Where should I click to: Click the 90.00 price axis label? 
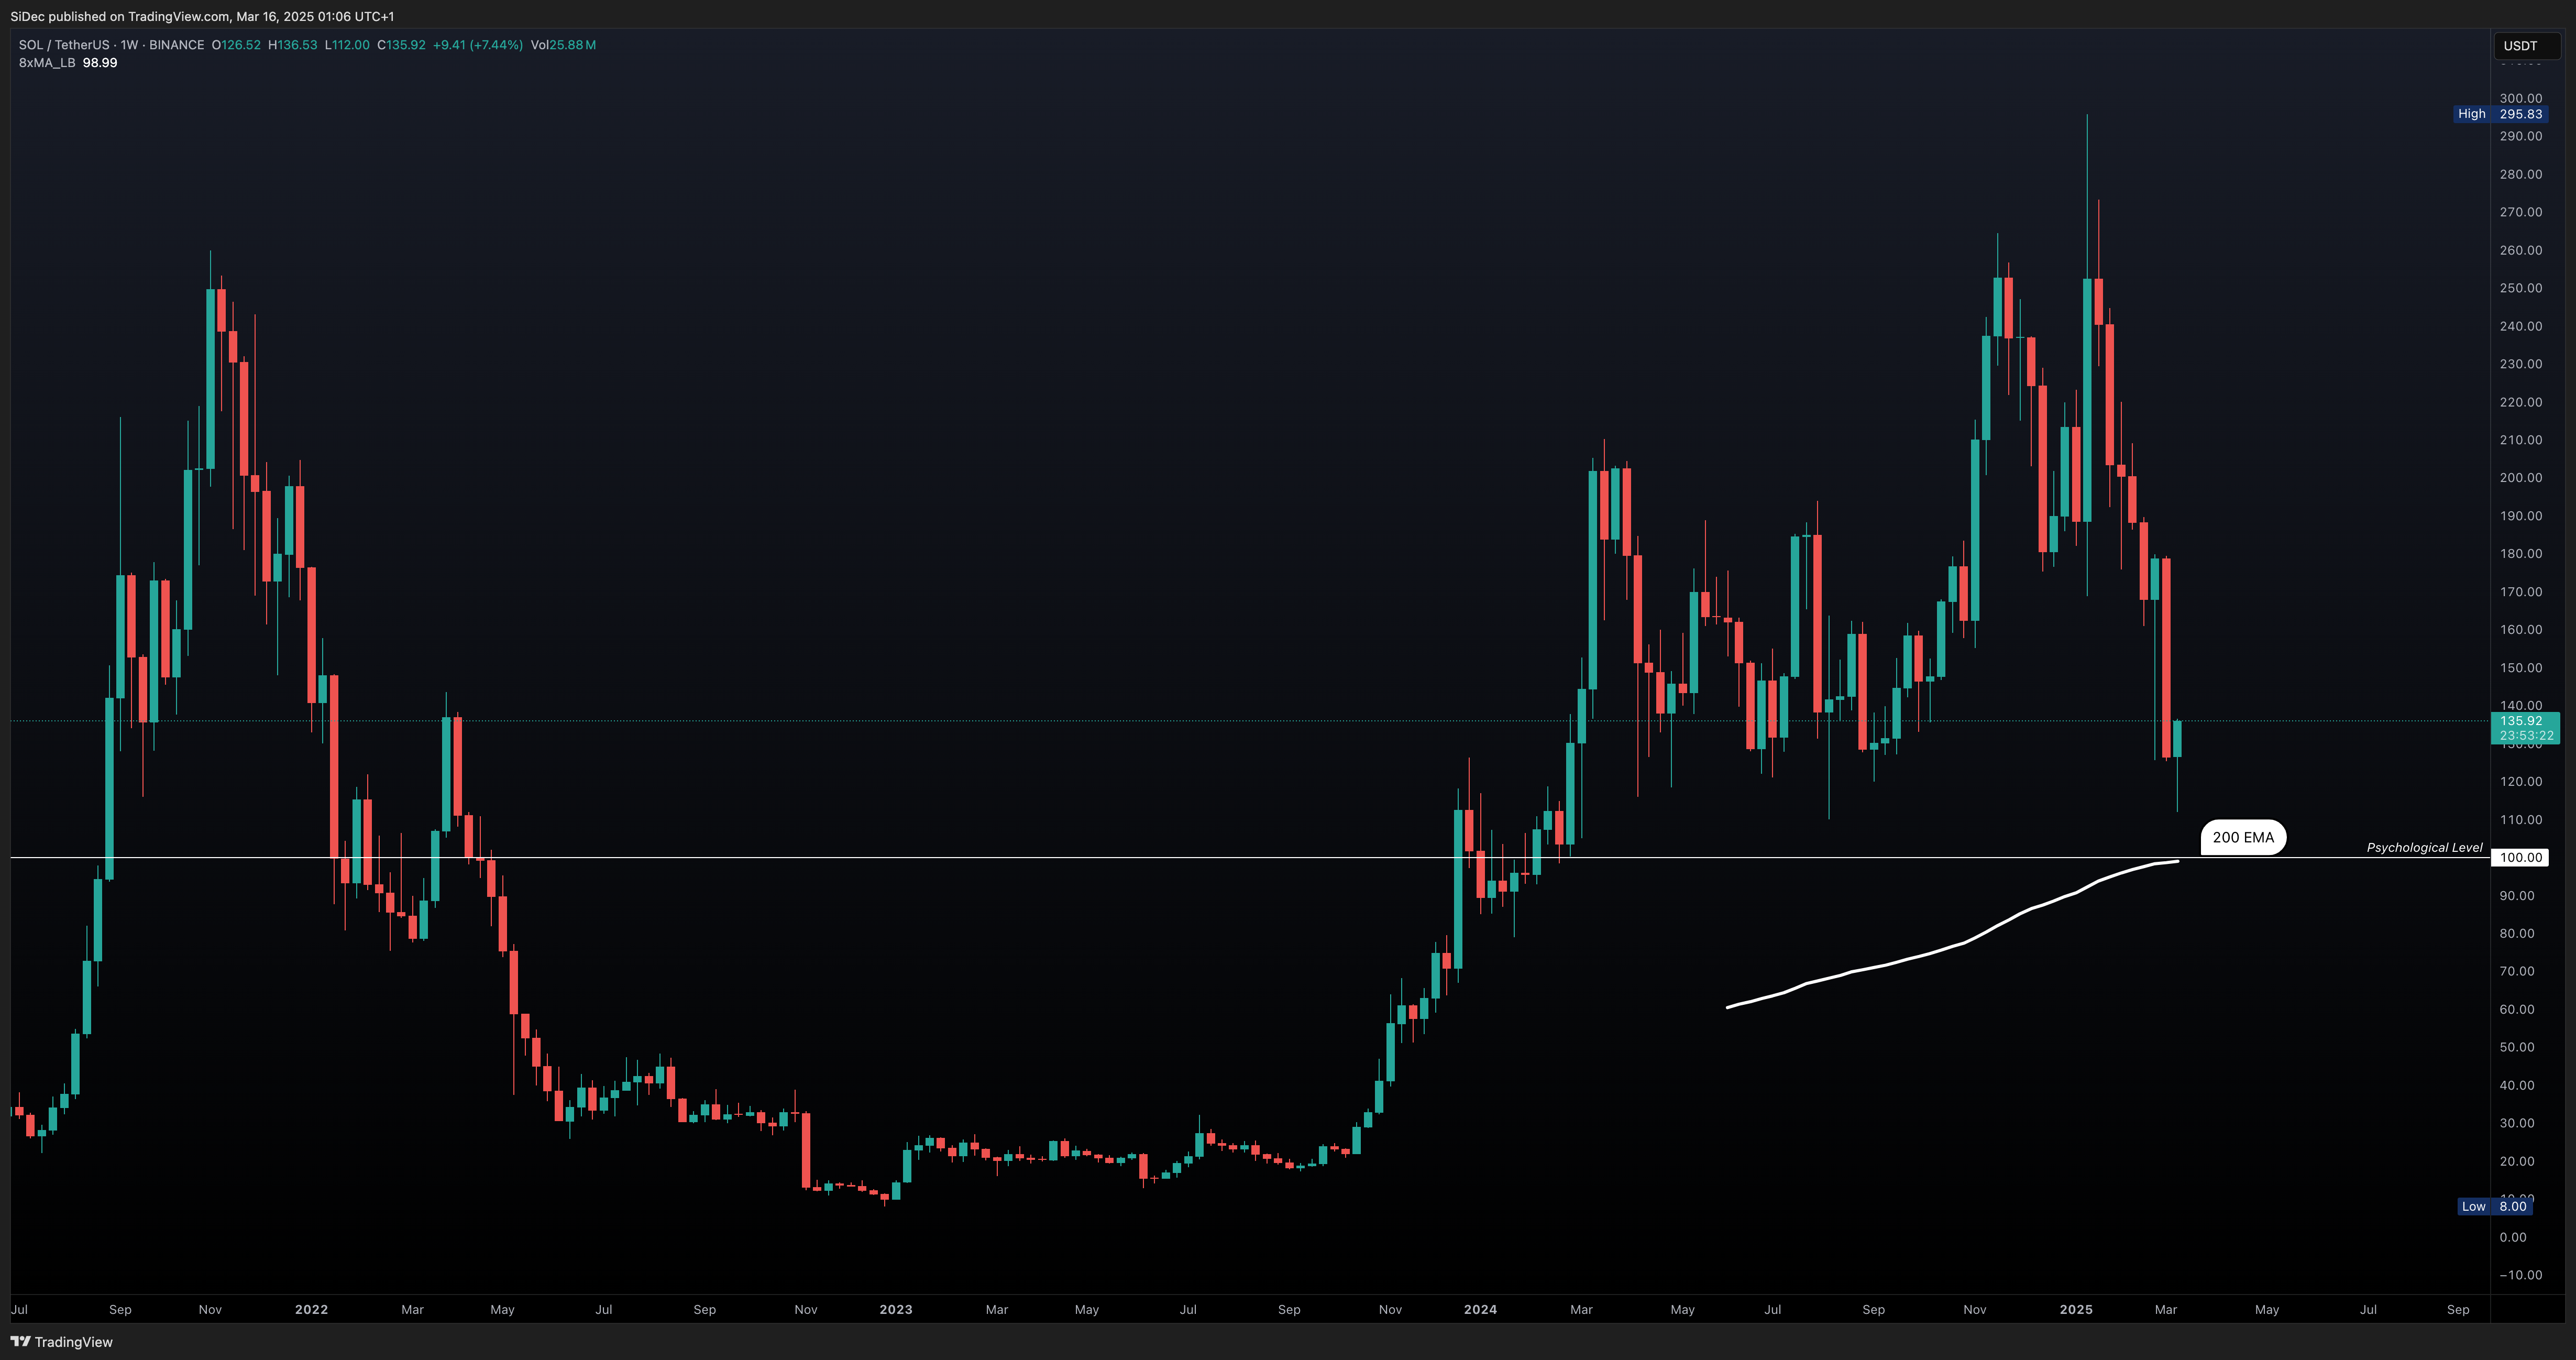pyautogui.click(x=2517, y=896)
